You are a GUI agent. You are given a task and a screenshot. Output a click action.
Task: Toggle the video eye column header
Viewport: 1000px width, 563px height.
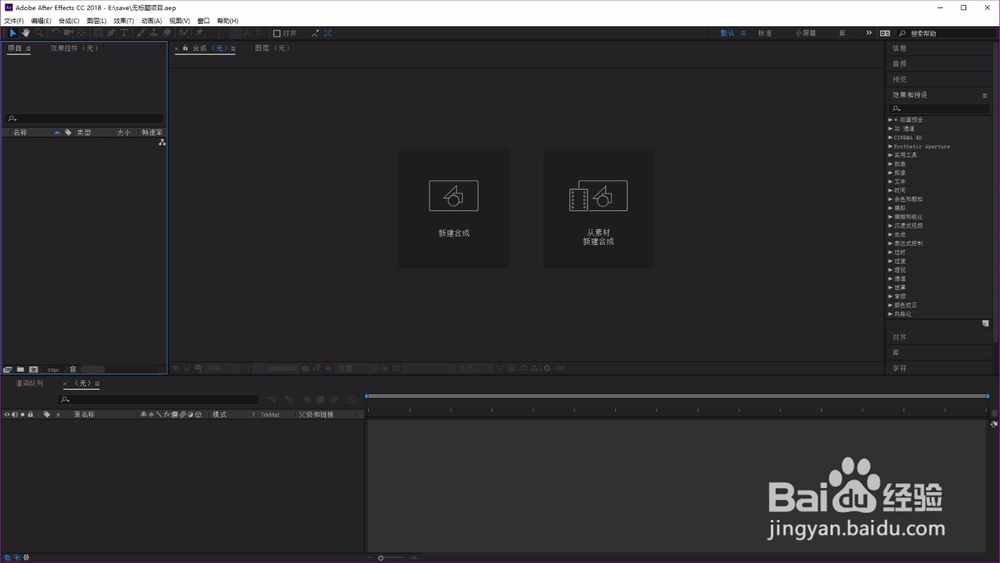point(7,414)
